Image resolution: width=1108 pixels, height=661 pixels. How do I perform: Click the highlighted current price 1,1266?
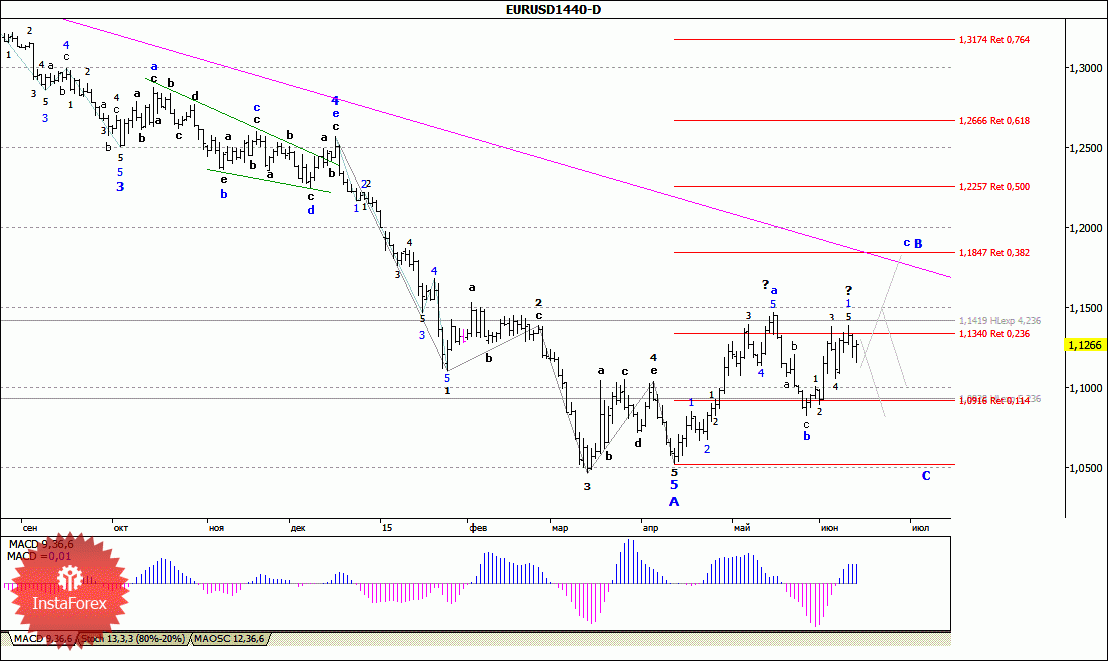[x=1085, y=345]
